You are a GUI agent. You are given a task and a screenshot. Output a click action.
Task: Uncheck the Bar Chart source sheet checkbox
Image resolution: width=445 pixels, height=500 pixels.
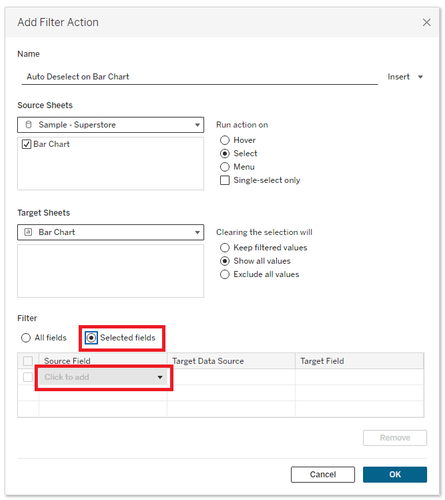[26, 144]
